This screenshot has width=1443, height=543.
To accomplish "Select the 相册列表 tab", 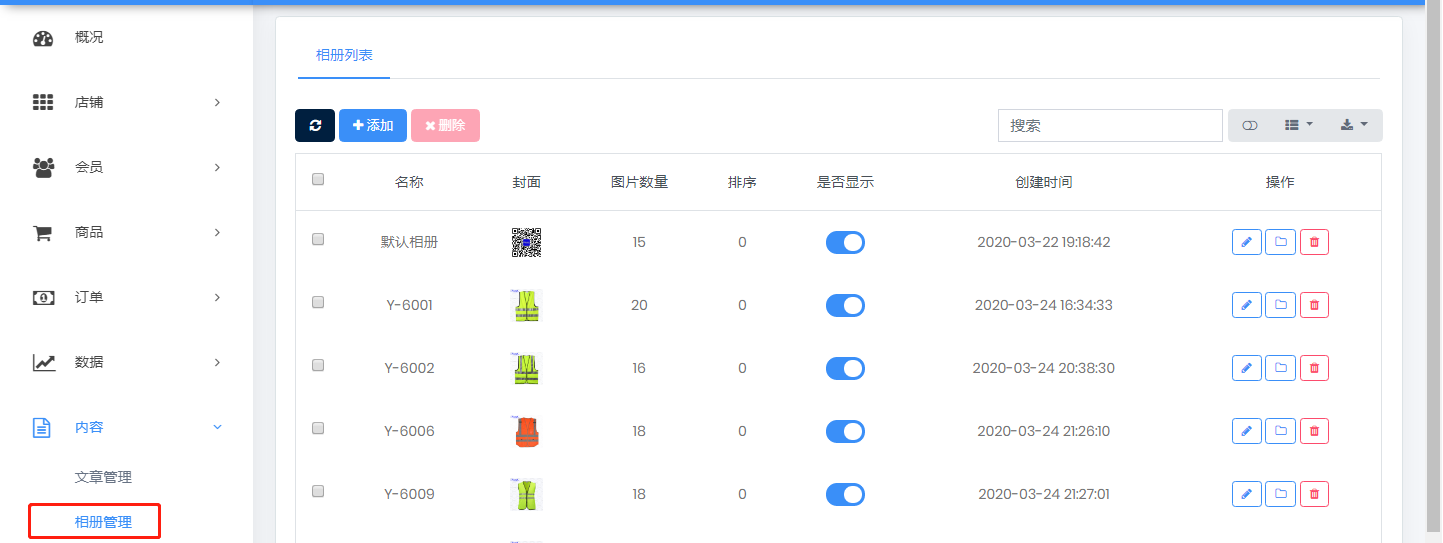I will click(344, 55).
